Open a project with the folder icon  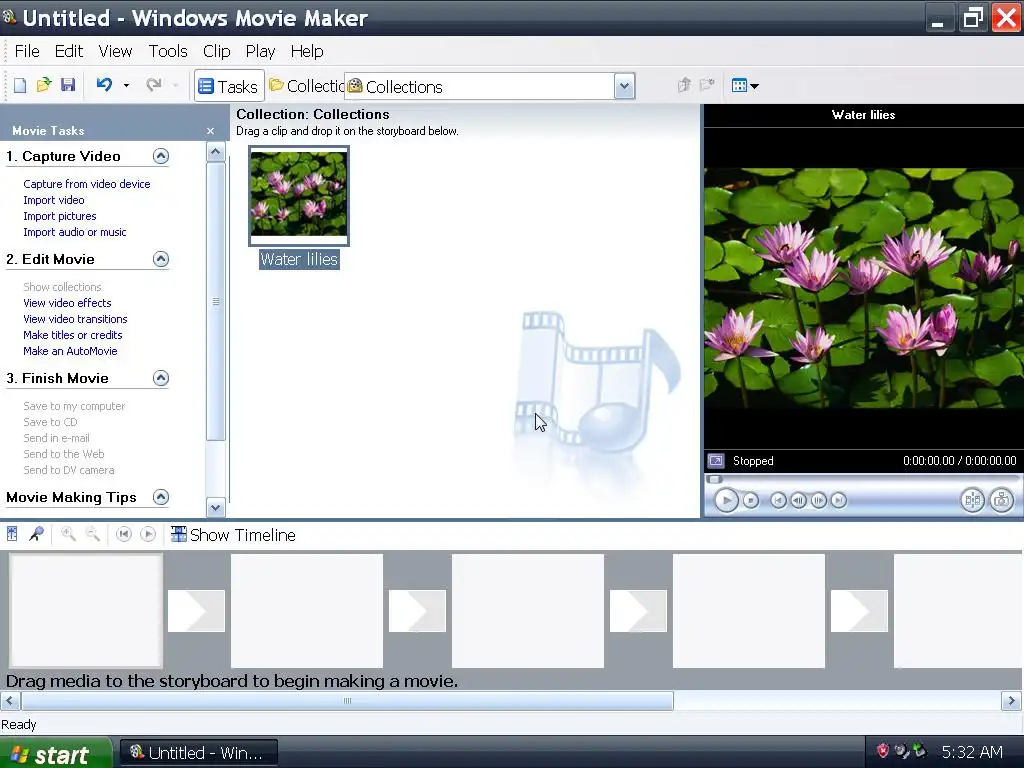44,86
